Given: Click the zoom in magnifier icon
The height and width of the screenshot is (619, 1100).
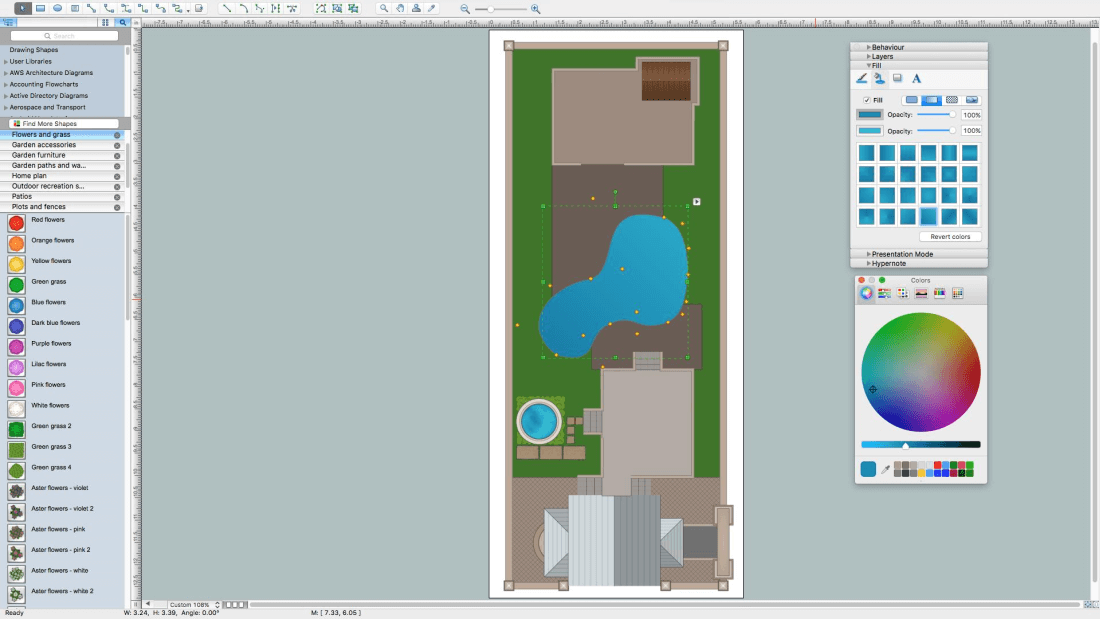Looking at the screenshot, I should coord(535,8).
